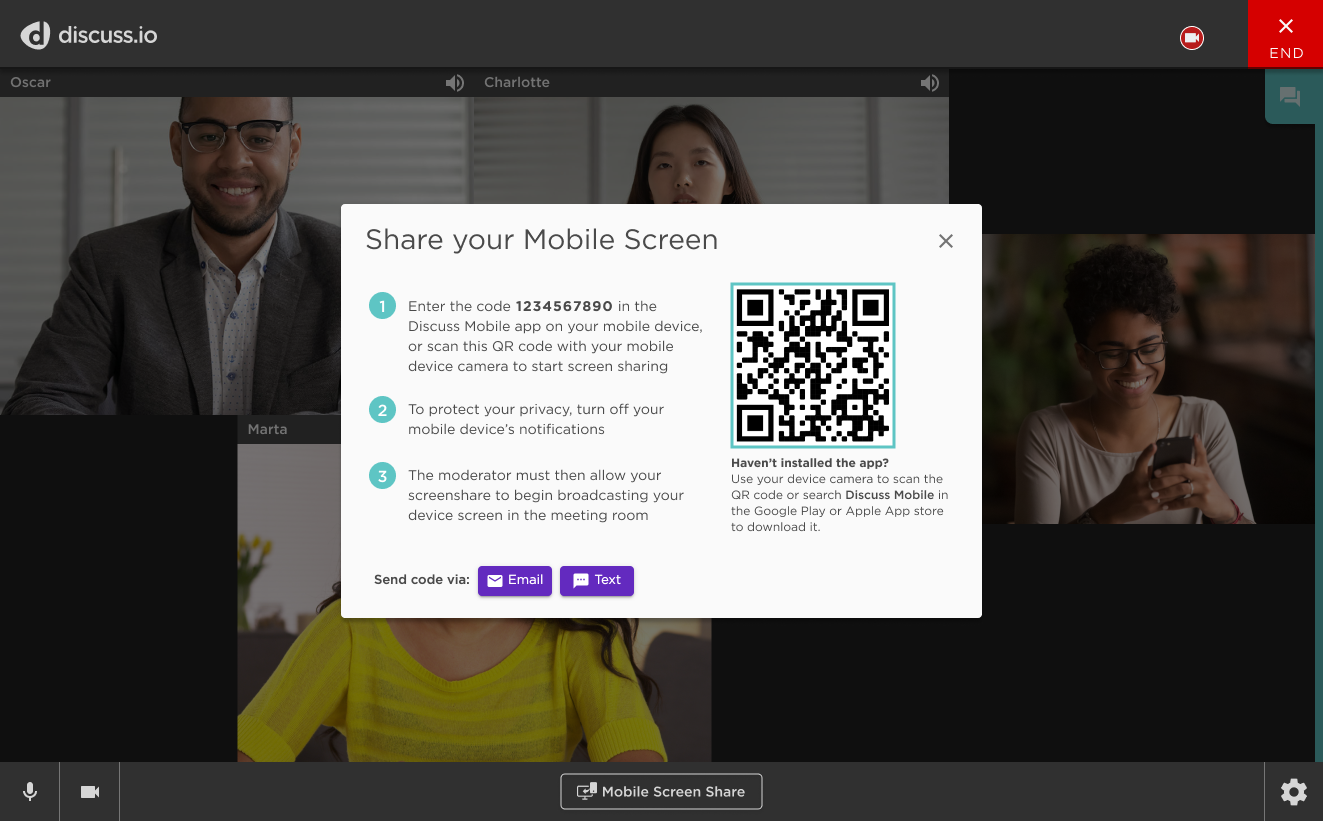Click the 'Haven't installed the app?' text

click(x=810, y=463)
